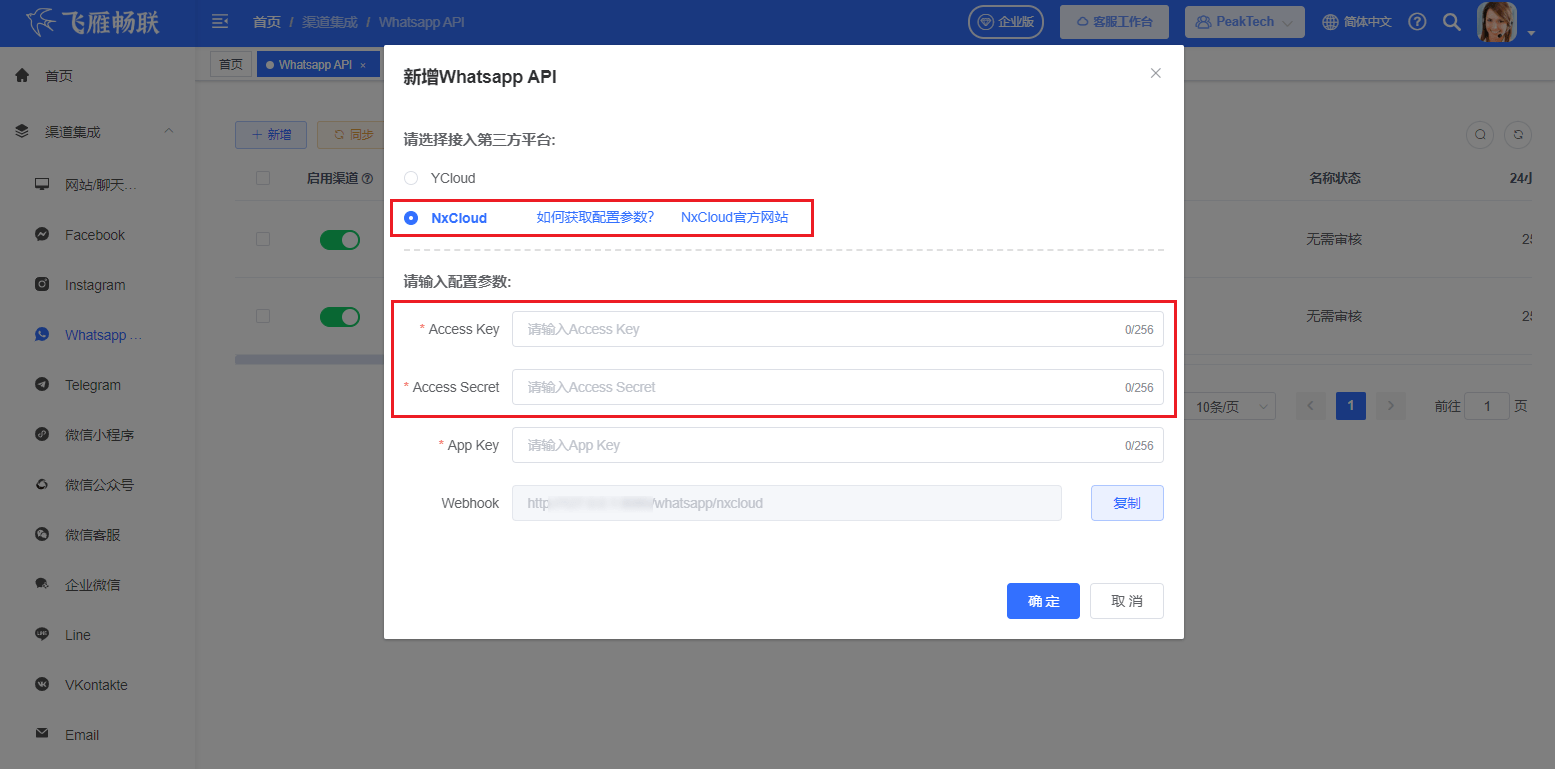The width and height of the screenshot is (1555, 769).
Task: Click the App Key input field
Action: [838, 445]
